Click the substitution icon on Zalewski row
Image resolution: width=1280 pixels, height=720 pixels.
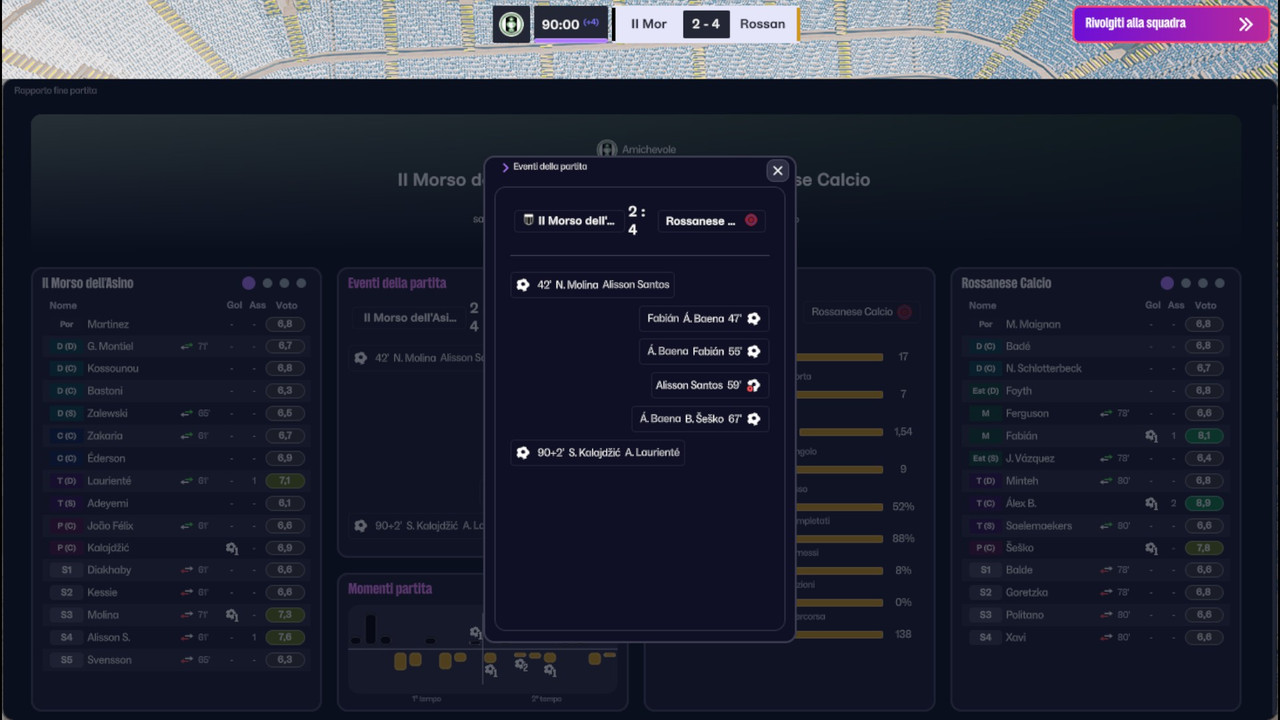[x=186, y=413]
